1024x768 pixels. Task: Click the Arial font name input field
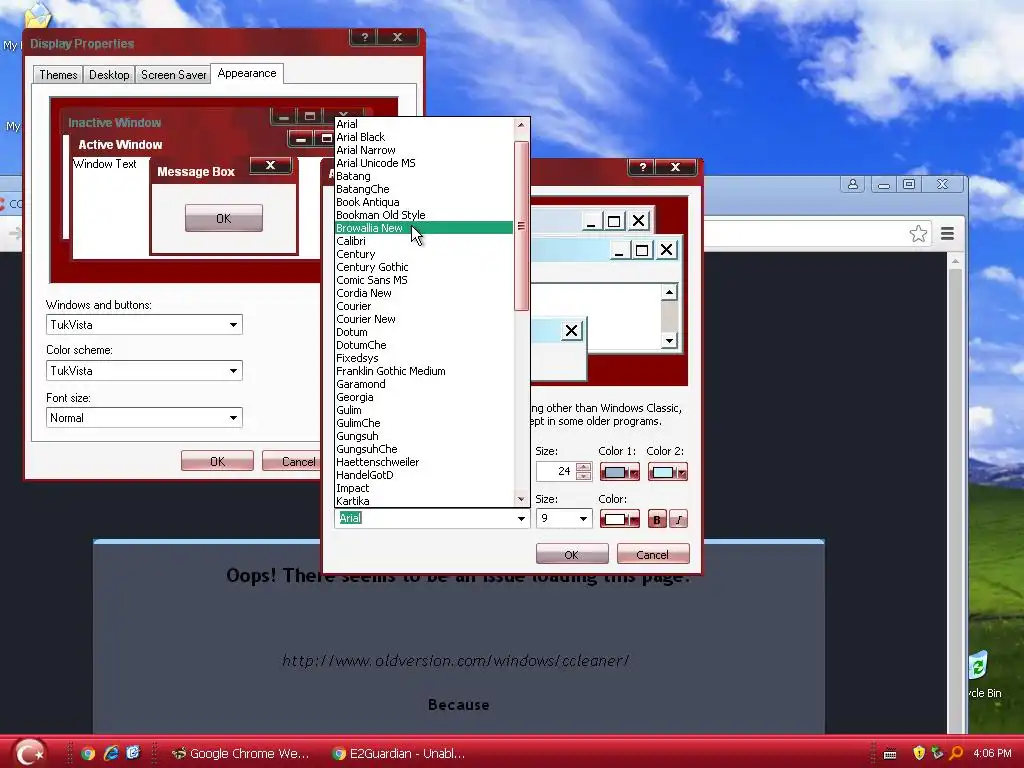425,519
